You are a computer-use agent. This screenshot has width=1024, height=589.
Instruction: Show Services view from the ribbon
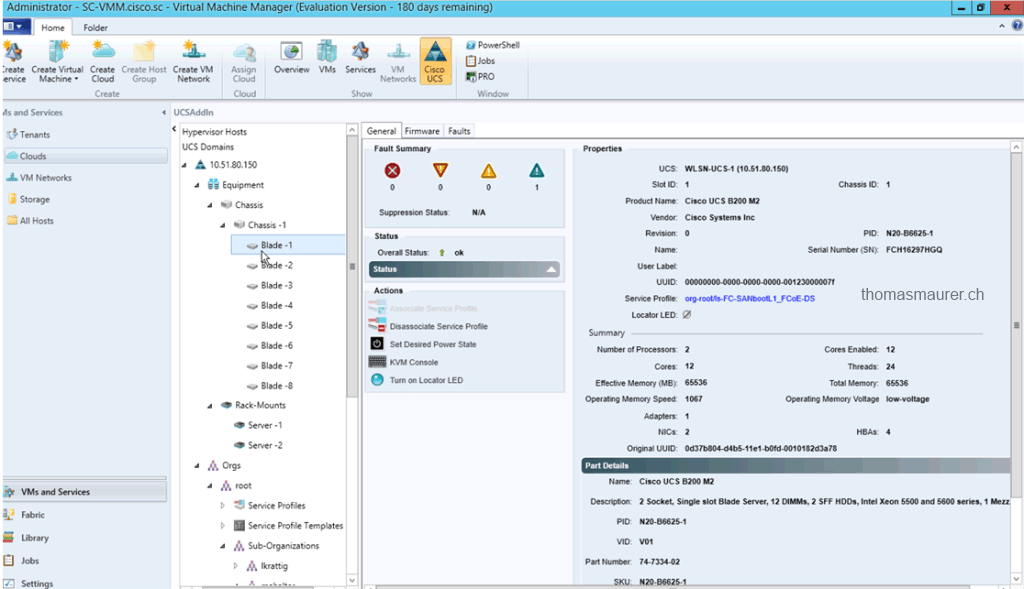[360, 58]
